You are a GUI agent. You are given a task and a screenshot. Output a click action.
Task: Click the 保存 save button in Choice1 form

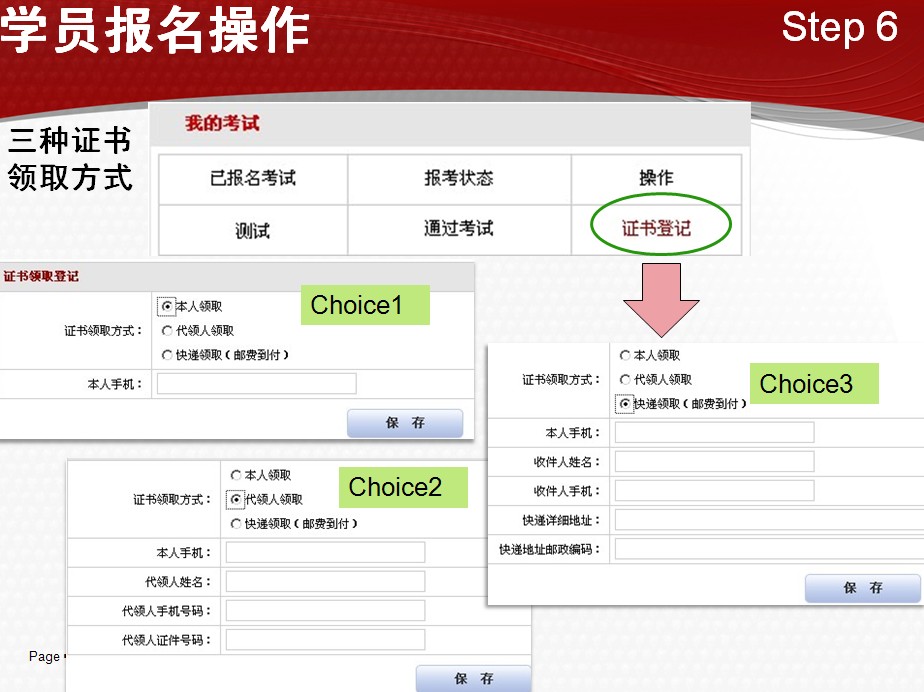(404, 422)
